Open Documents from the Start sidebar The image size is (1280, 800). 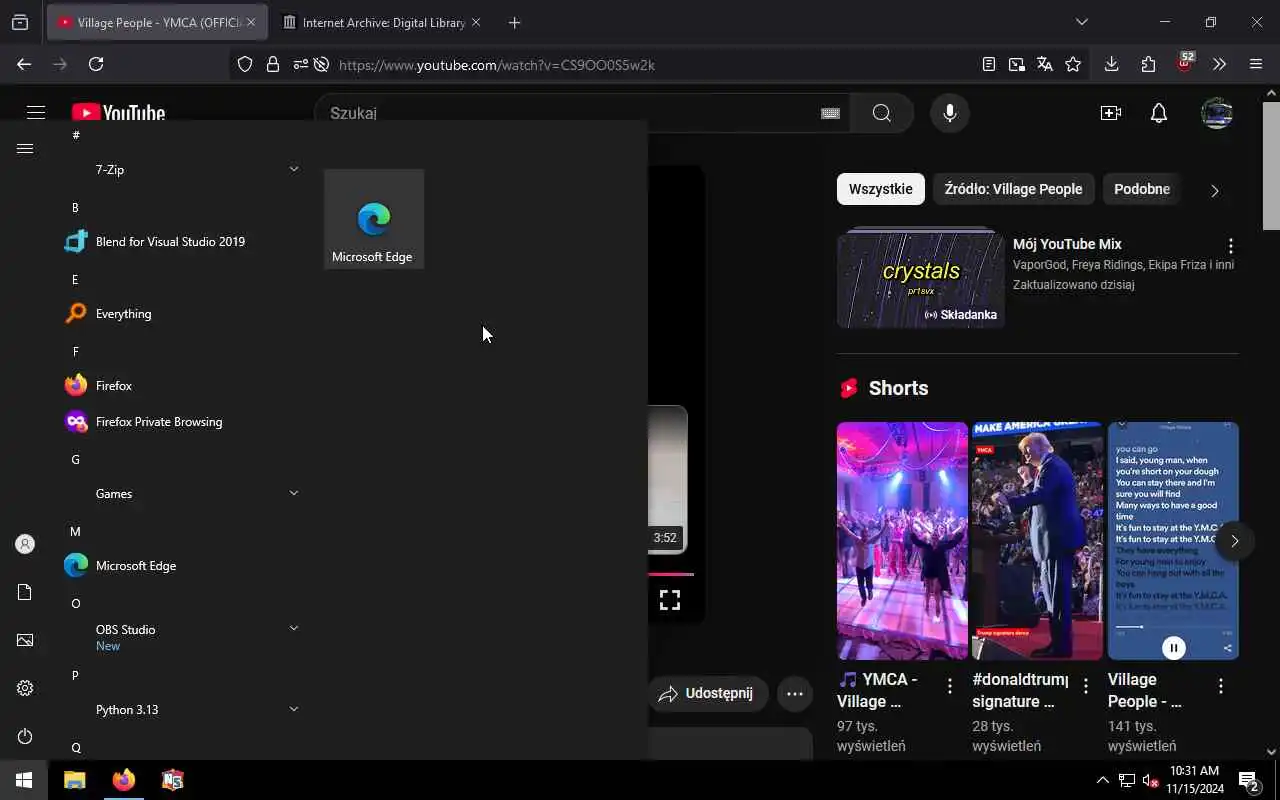click(x=25, y=592)
